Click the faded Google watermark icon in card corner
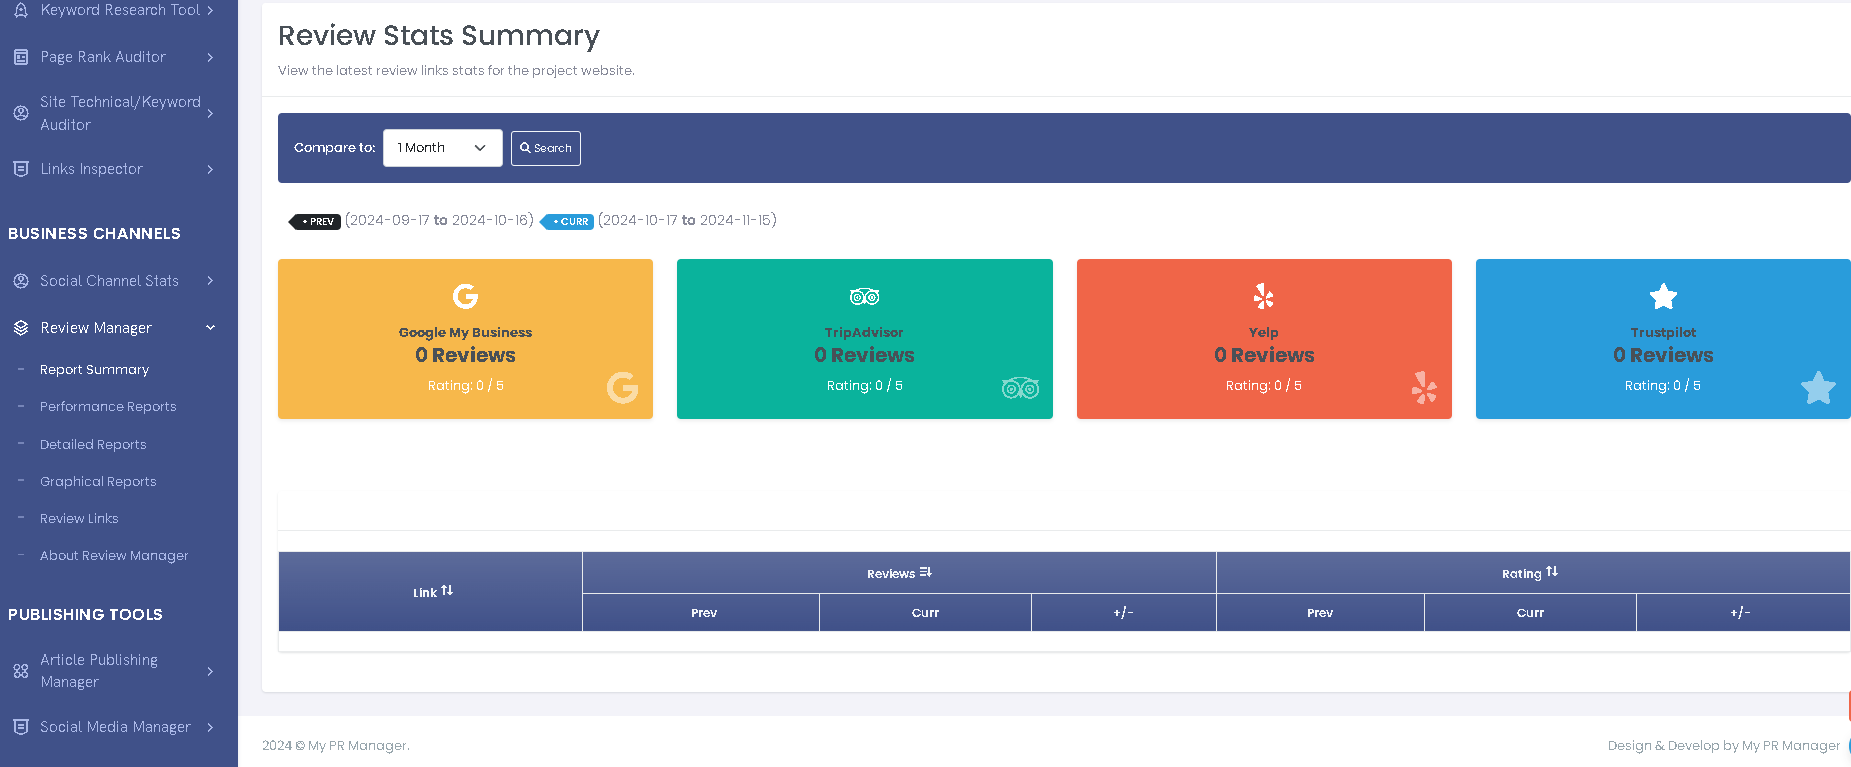 pos(622,388)
